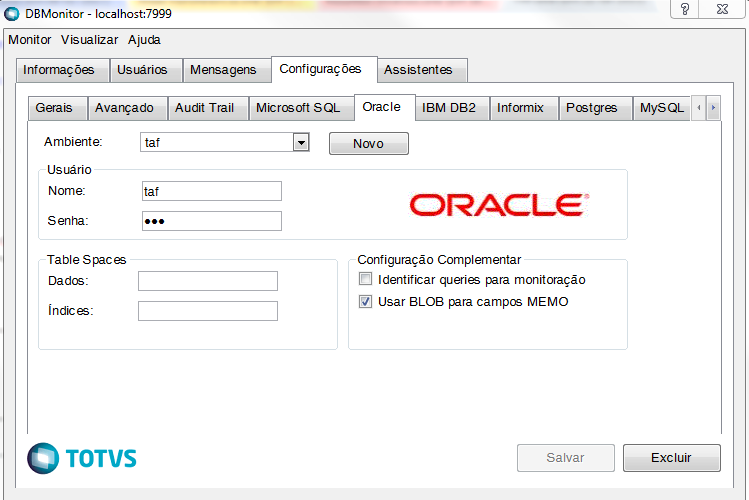This screenshot has height=500, width=749.
Task: Close the DBMonitor window
Action: (722, 9)
